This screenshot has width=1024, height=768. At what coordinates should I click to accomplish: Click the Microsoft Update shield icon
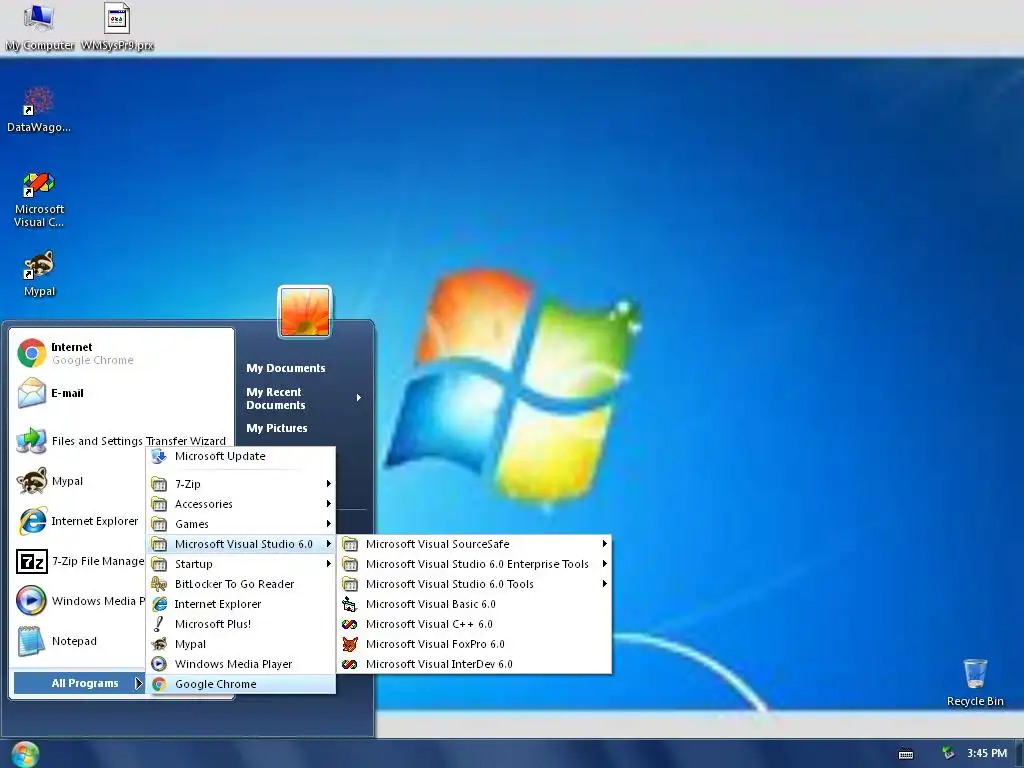(x=159, y=456)
